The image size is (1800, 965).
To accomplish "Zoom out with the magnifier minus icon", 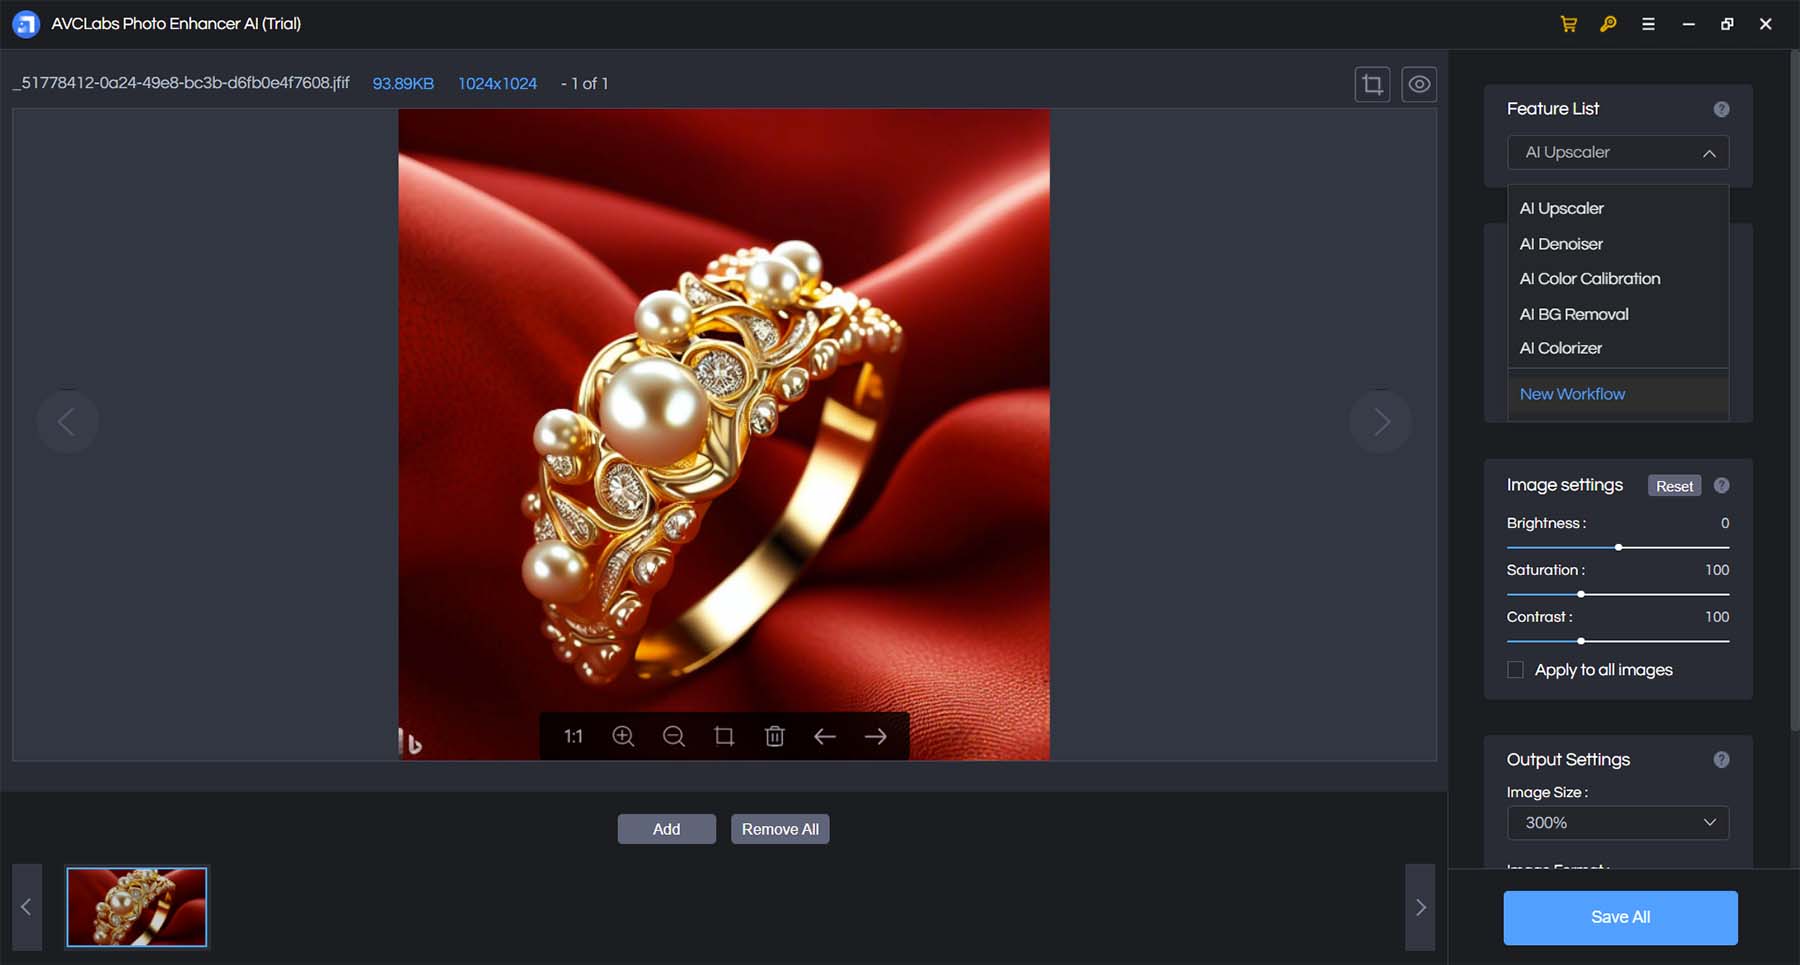I will [x=674, y=737].
